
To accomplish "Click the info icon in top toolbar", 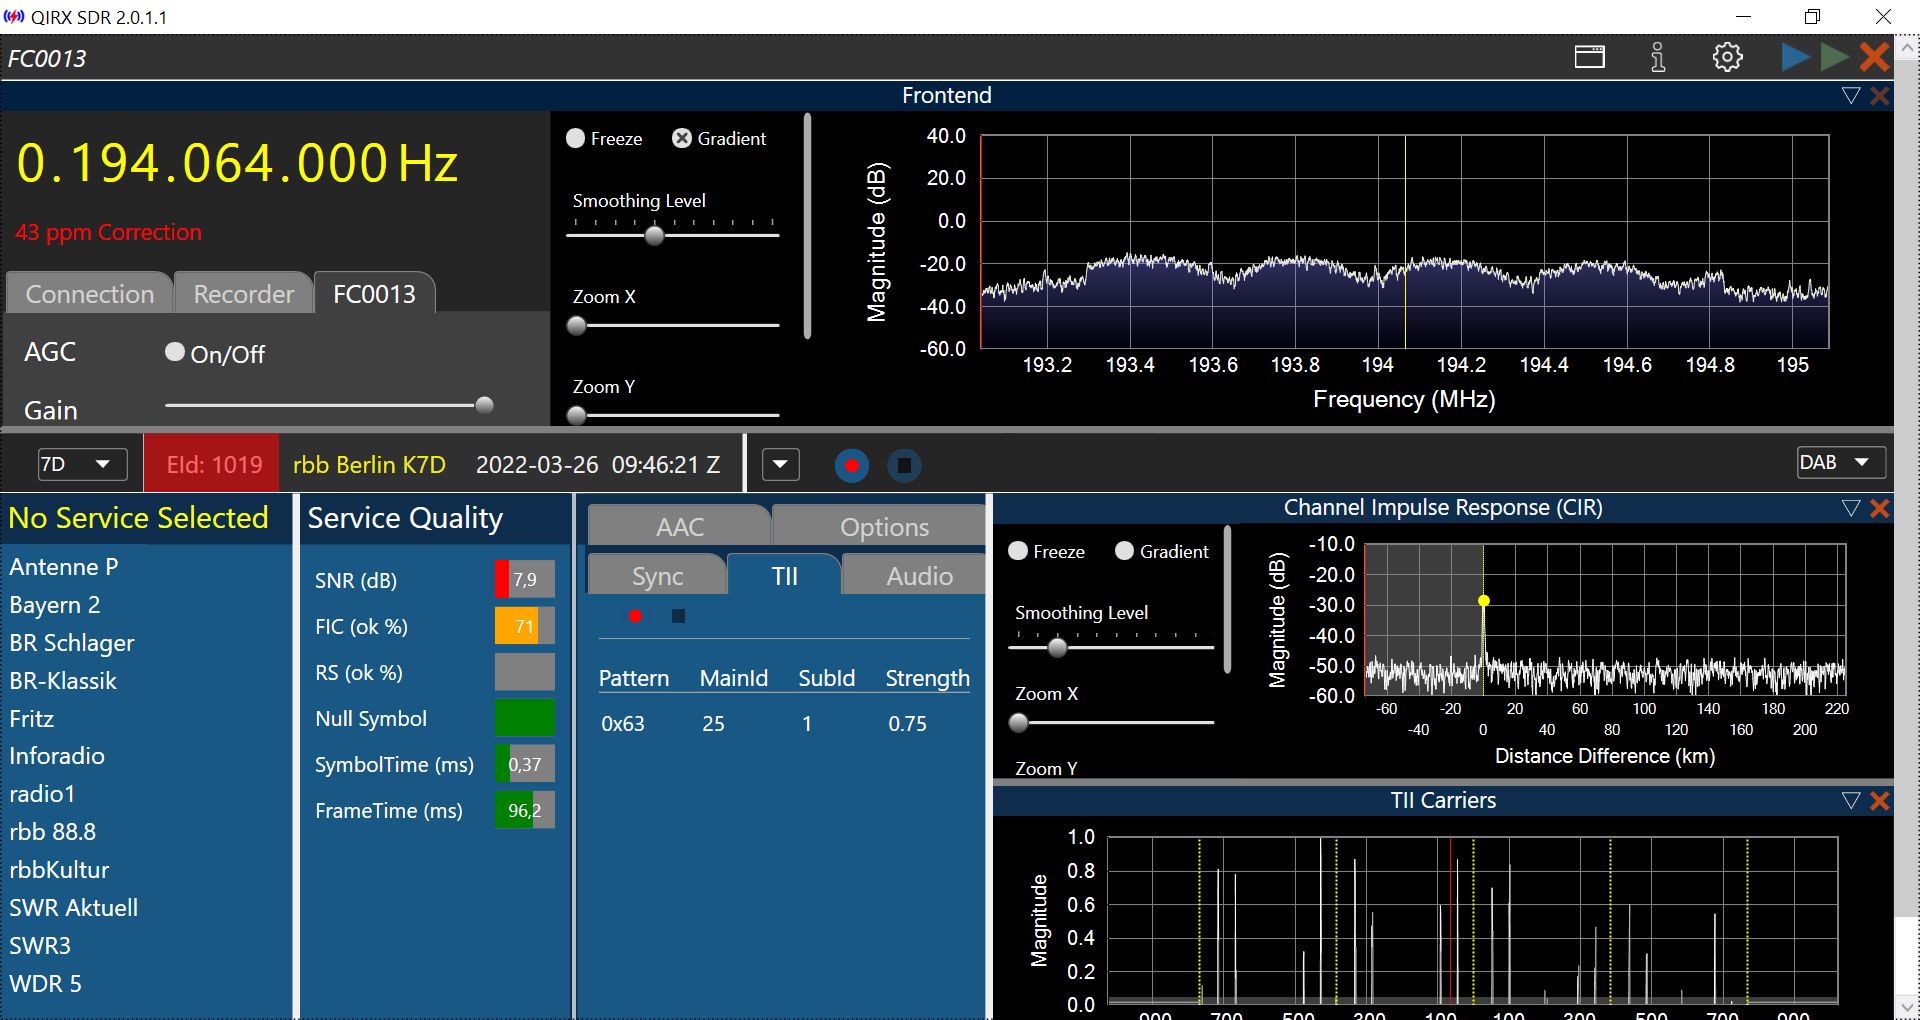I will pos(1657,57).
